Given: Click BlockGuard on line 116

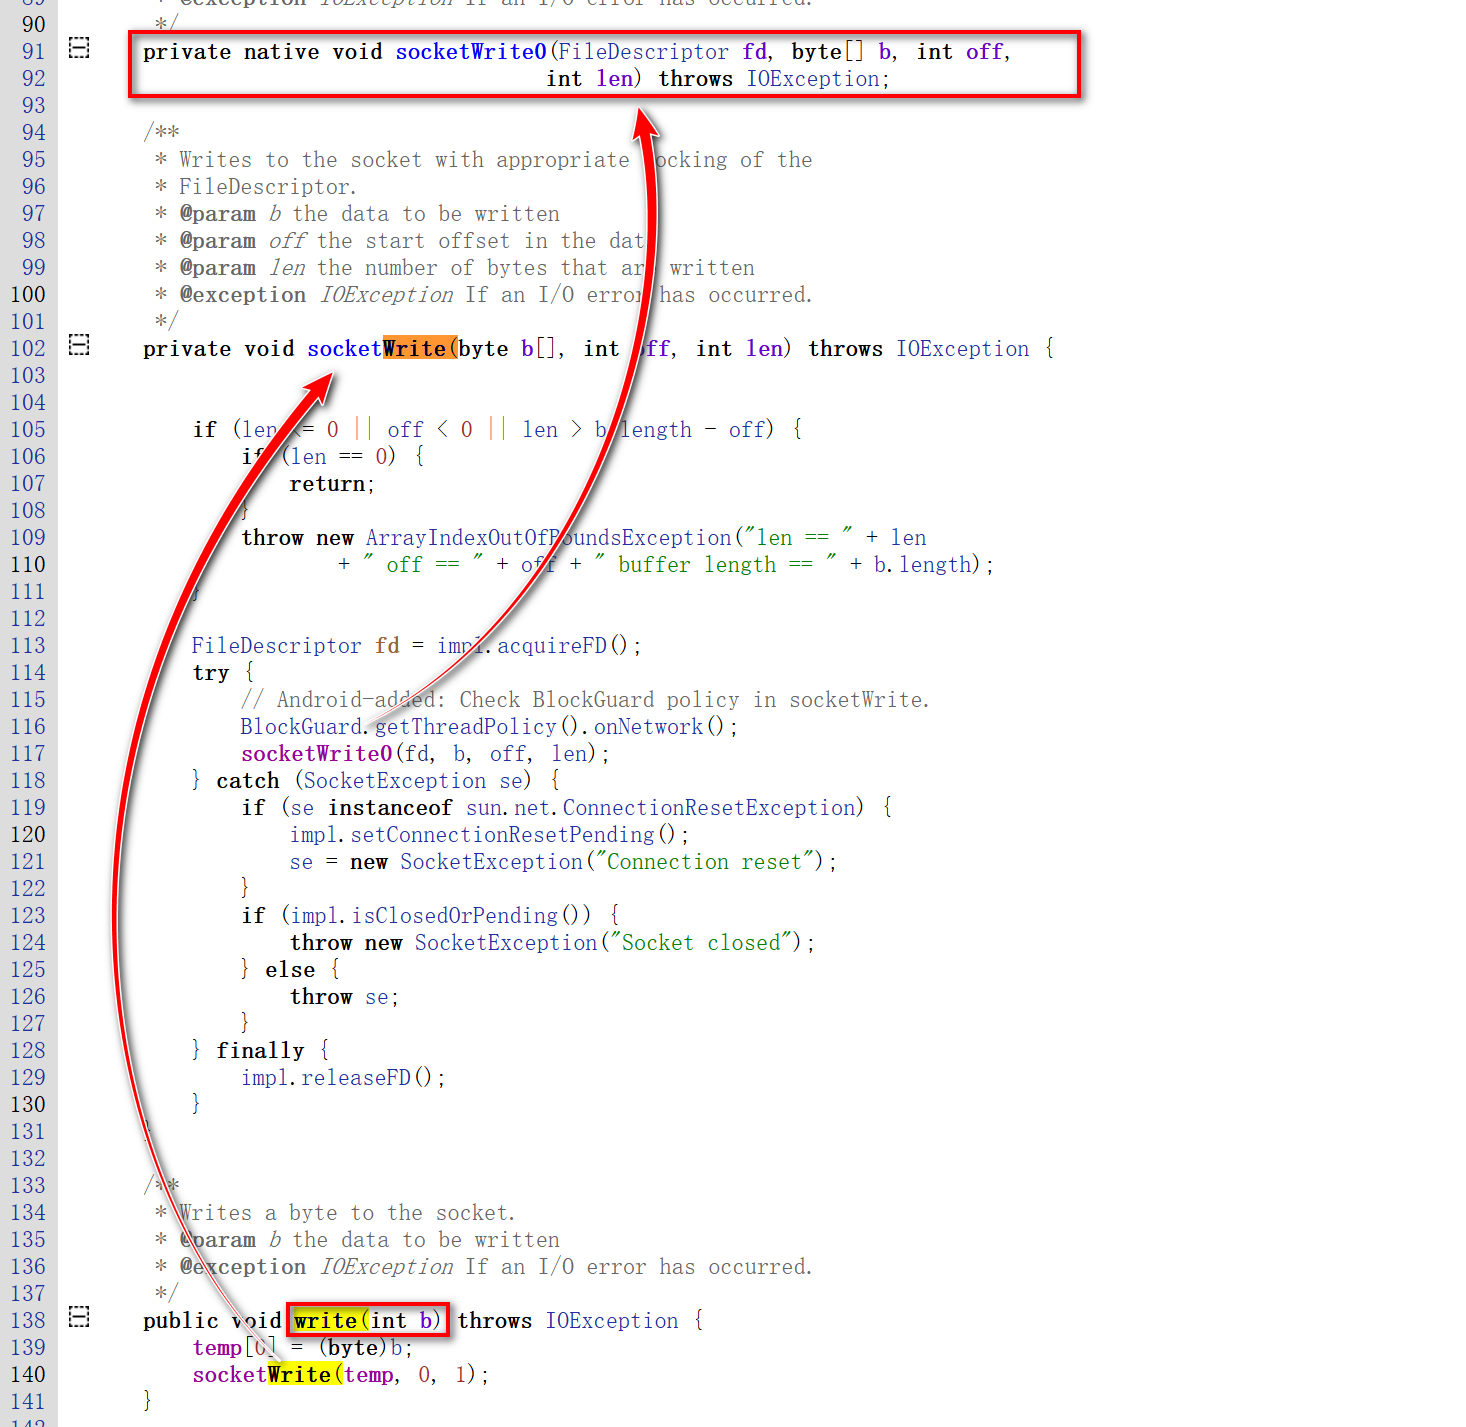Looking at the screenshot, I should [x=301, y=726].
